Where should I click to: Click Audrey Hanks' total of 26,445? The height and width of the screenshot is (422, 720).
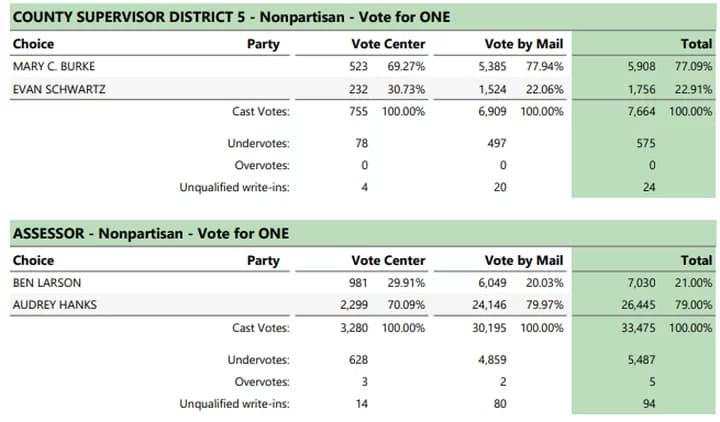click(638, 304)
